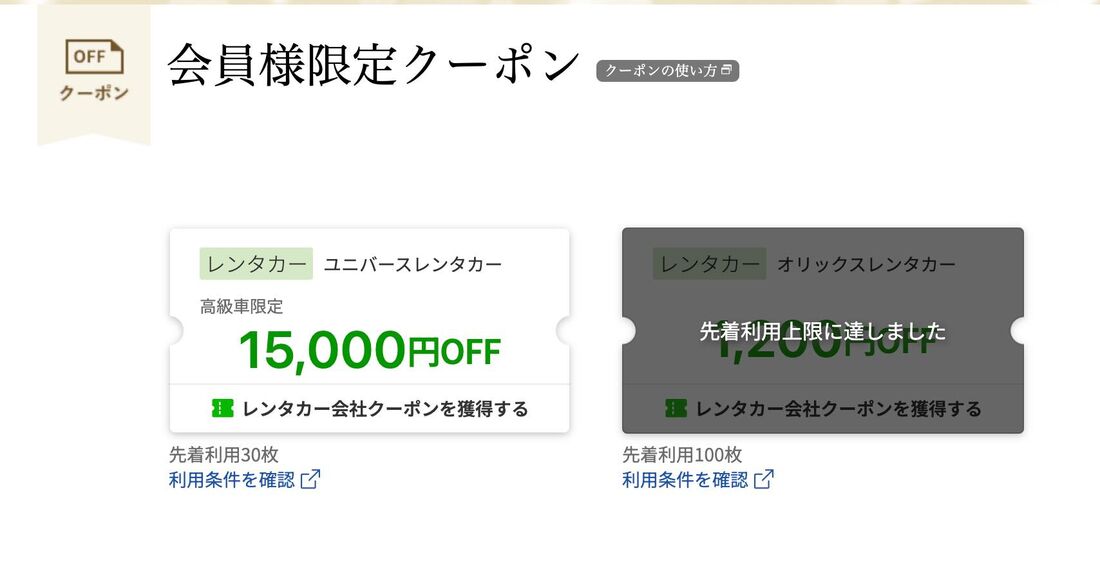Open 利用条件を確認 link under Universe coupon
Image resolution: width=1100 pixels, height=580 pixels.
click(x=232, y=480)
